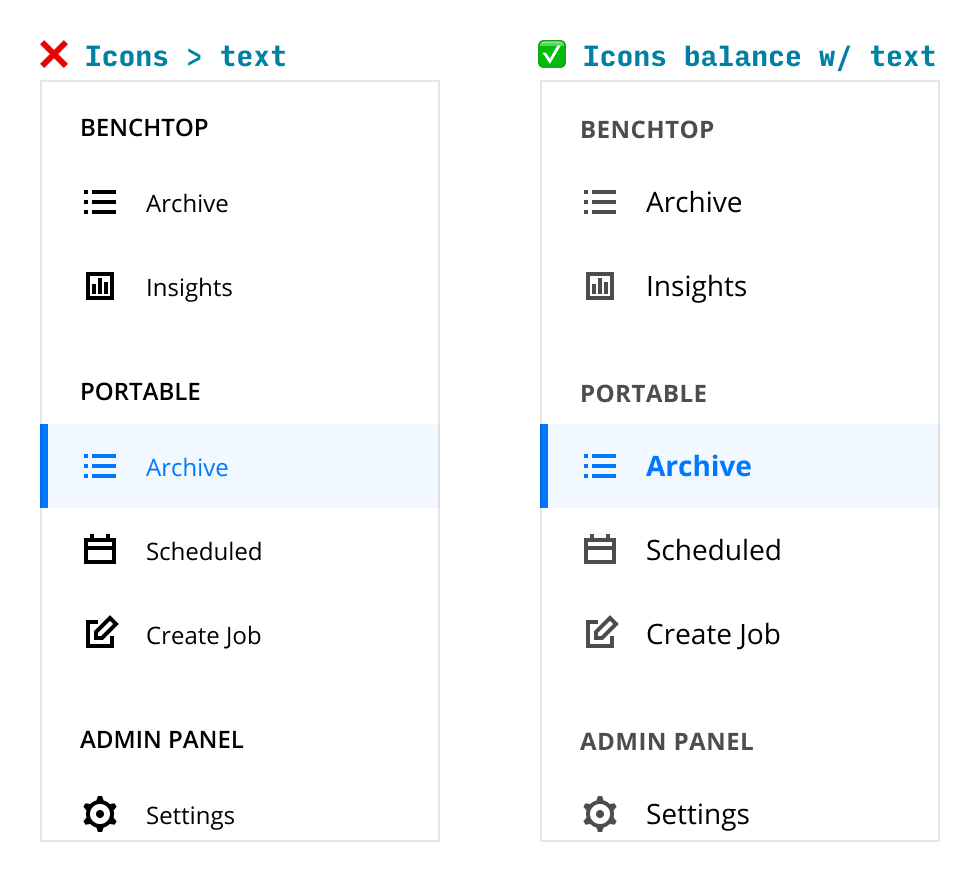980x882 pixels.
Task: Click the Insights bar chart icon in left panel
Action: click(100, 287)
